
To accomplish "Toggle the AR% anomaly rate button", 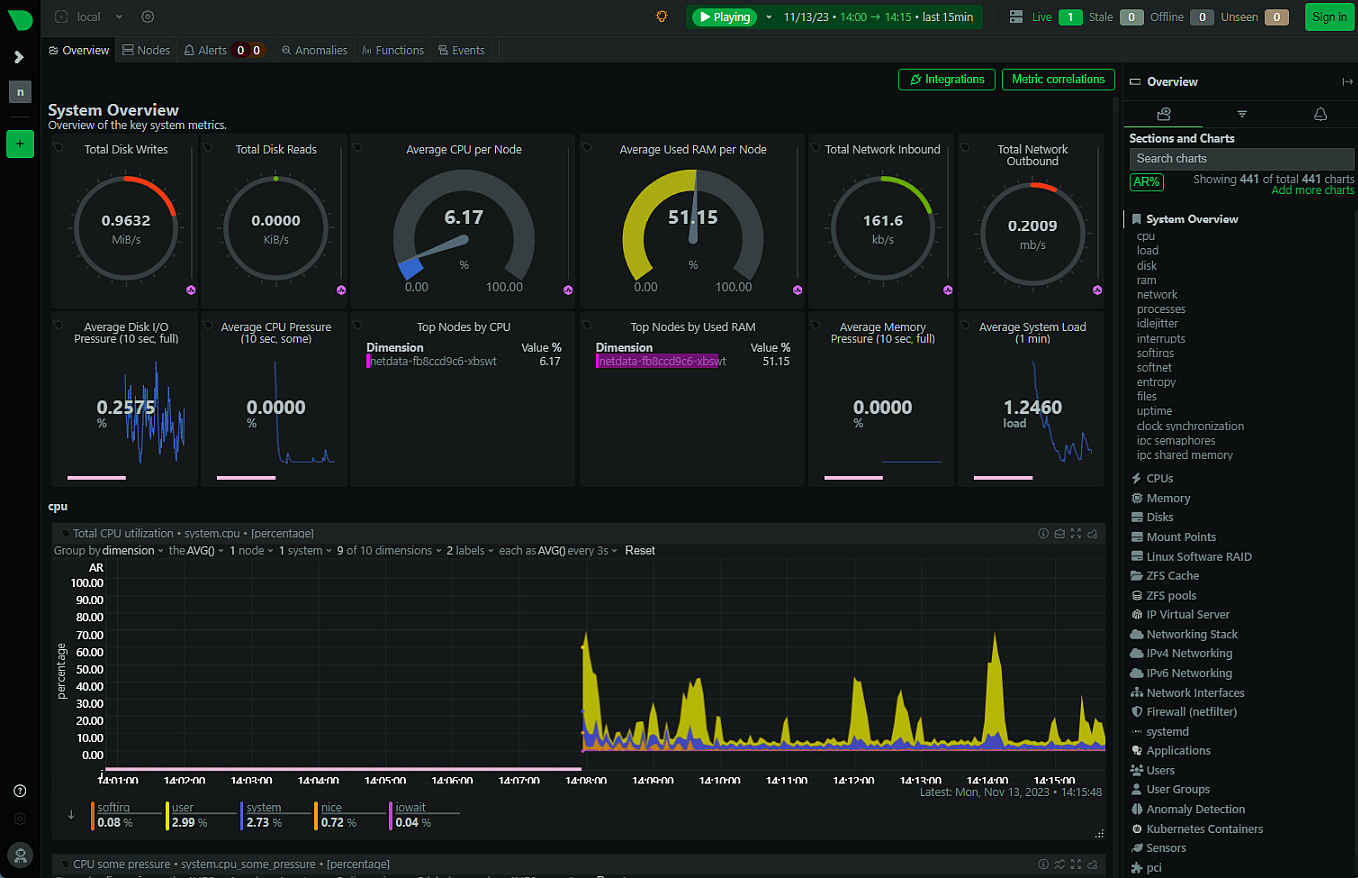I will [1146, 182].
